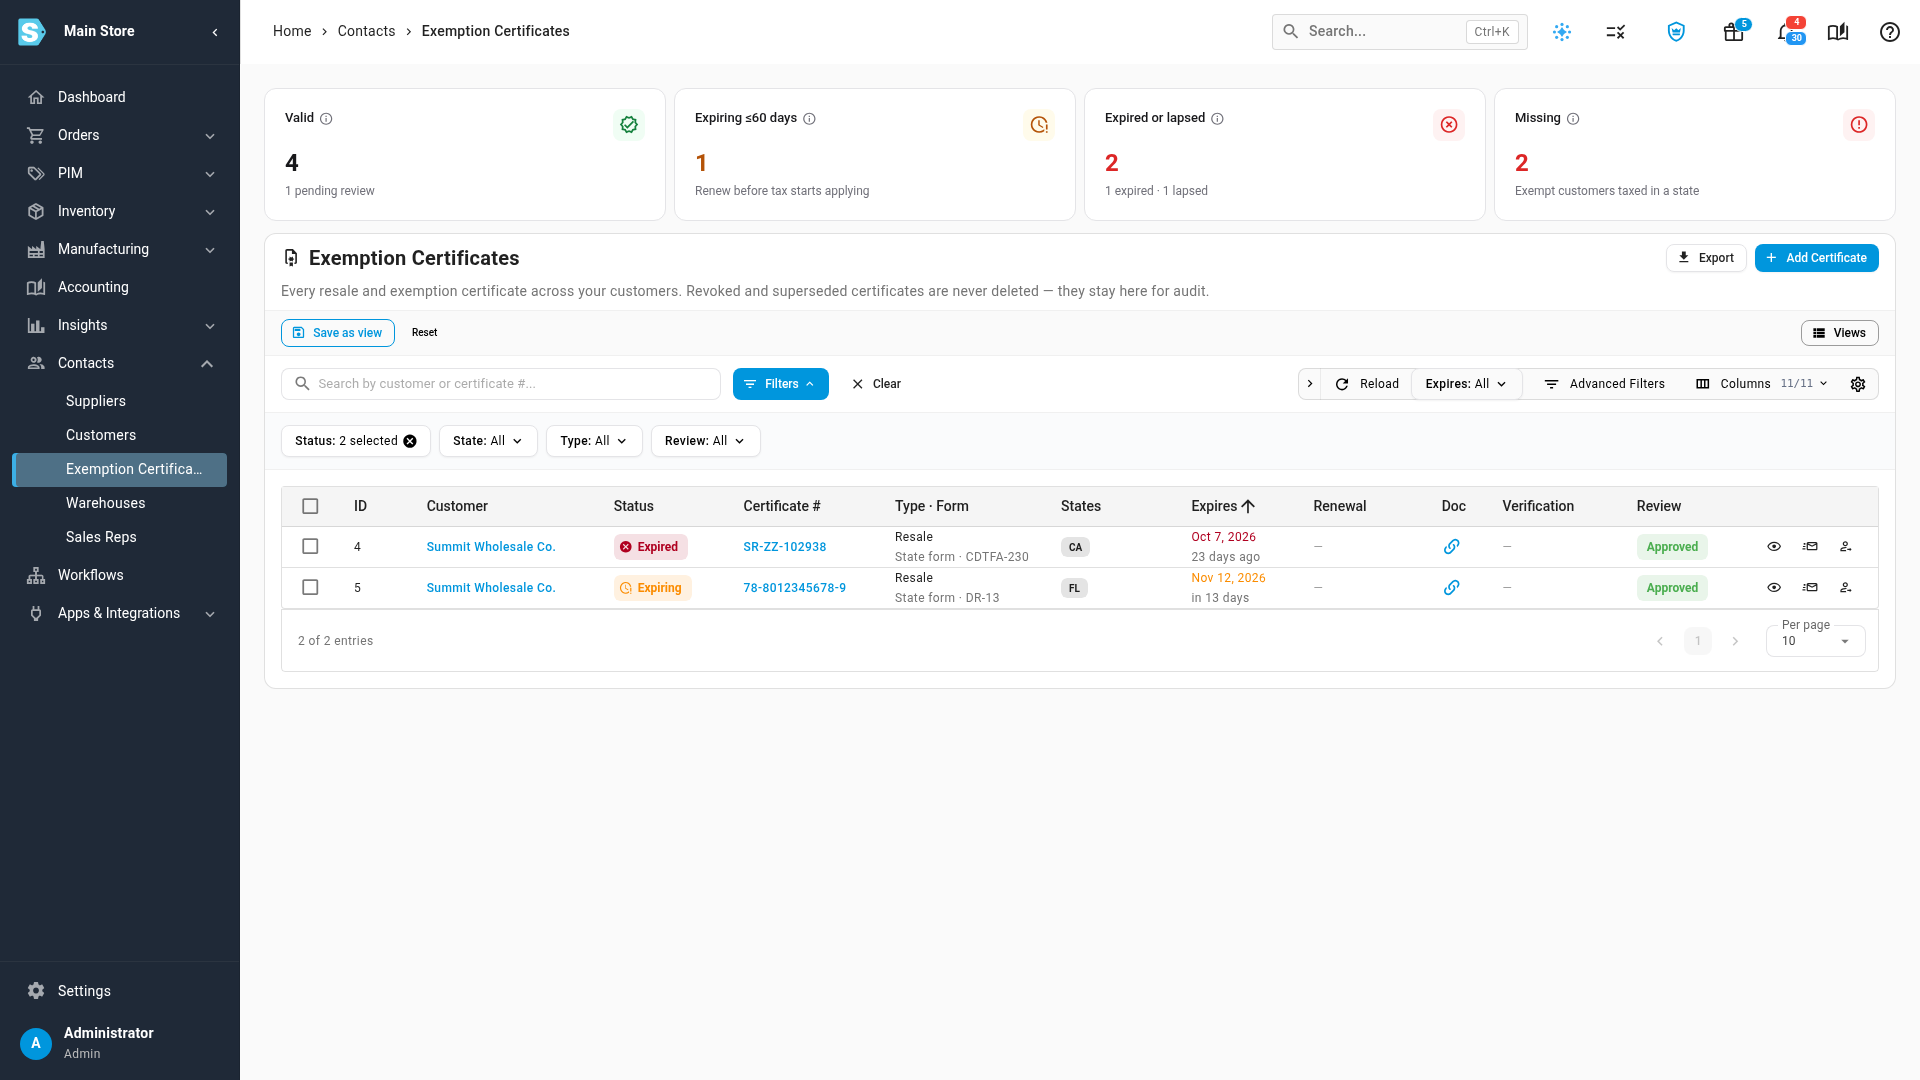Screen dimensions: 1920x1080
Task: Open Summit Wholesale Co. link in row 4
Action: pyautogui.click(x=491, y=547)
